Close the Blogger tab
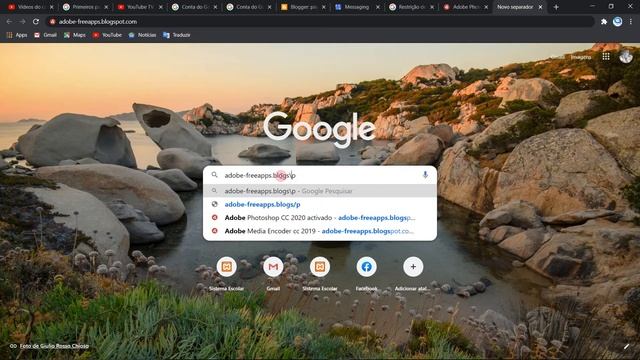The width and height of the screenshot is (640, 360). [324, 7]
